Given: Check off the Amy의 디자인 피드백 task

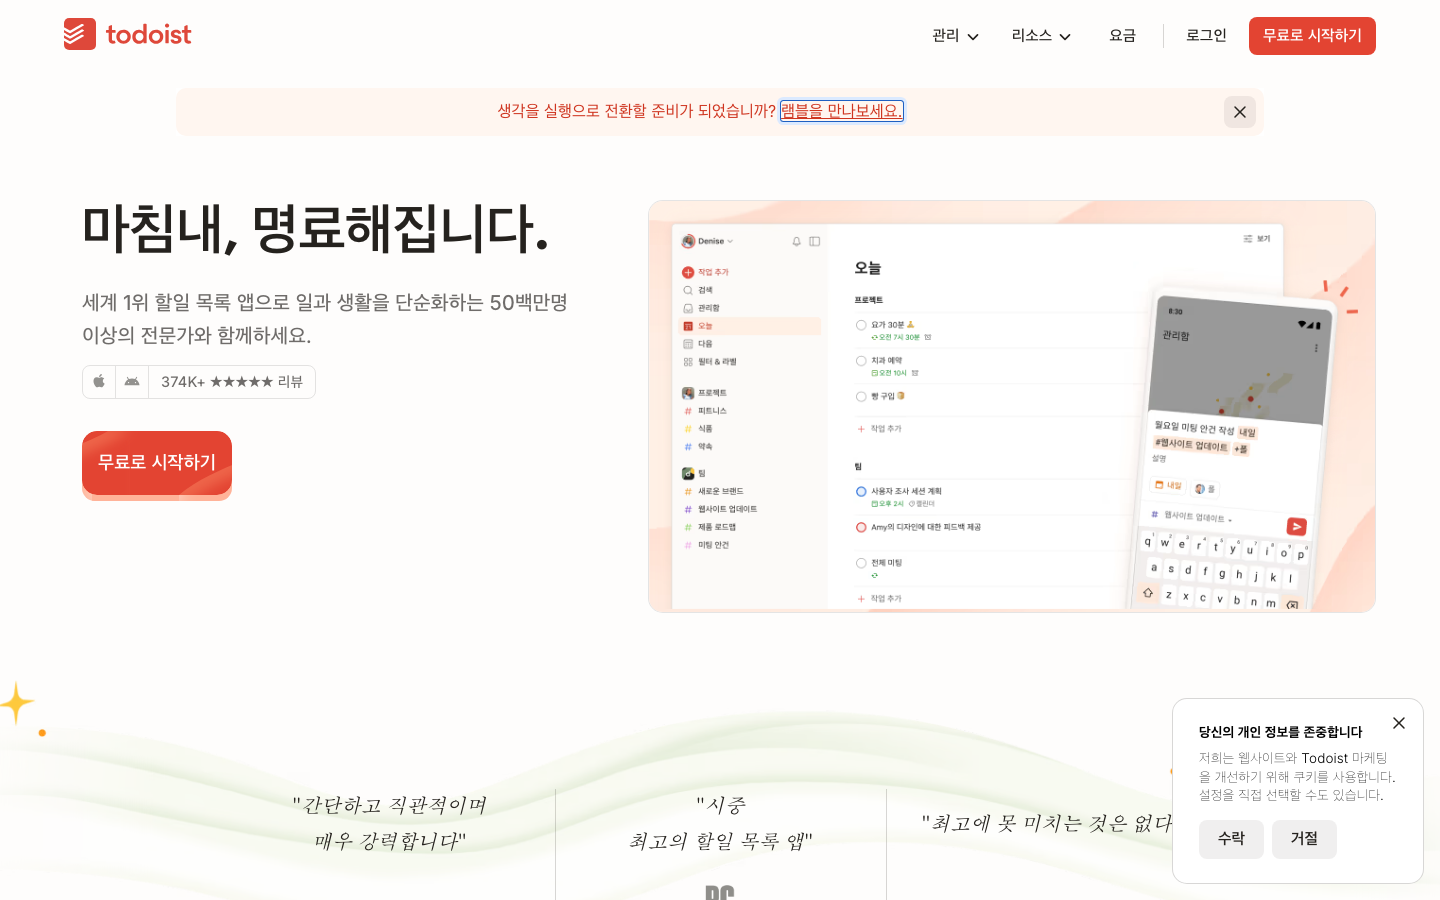Looking at the screenshot, I should click(x=861, y=527).
